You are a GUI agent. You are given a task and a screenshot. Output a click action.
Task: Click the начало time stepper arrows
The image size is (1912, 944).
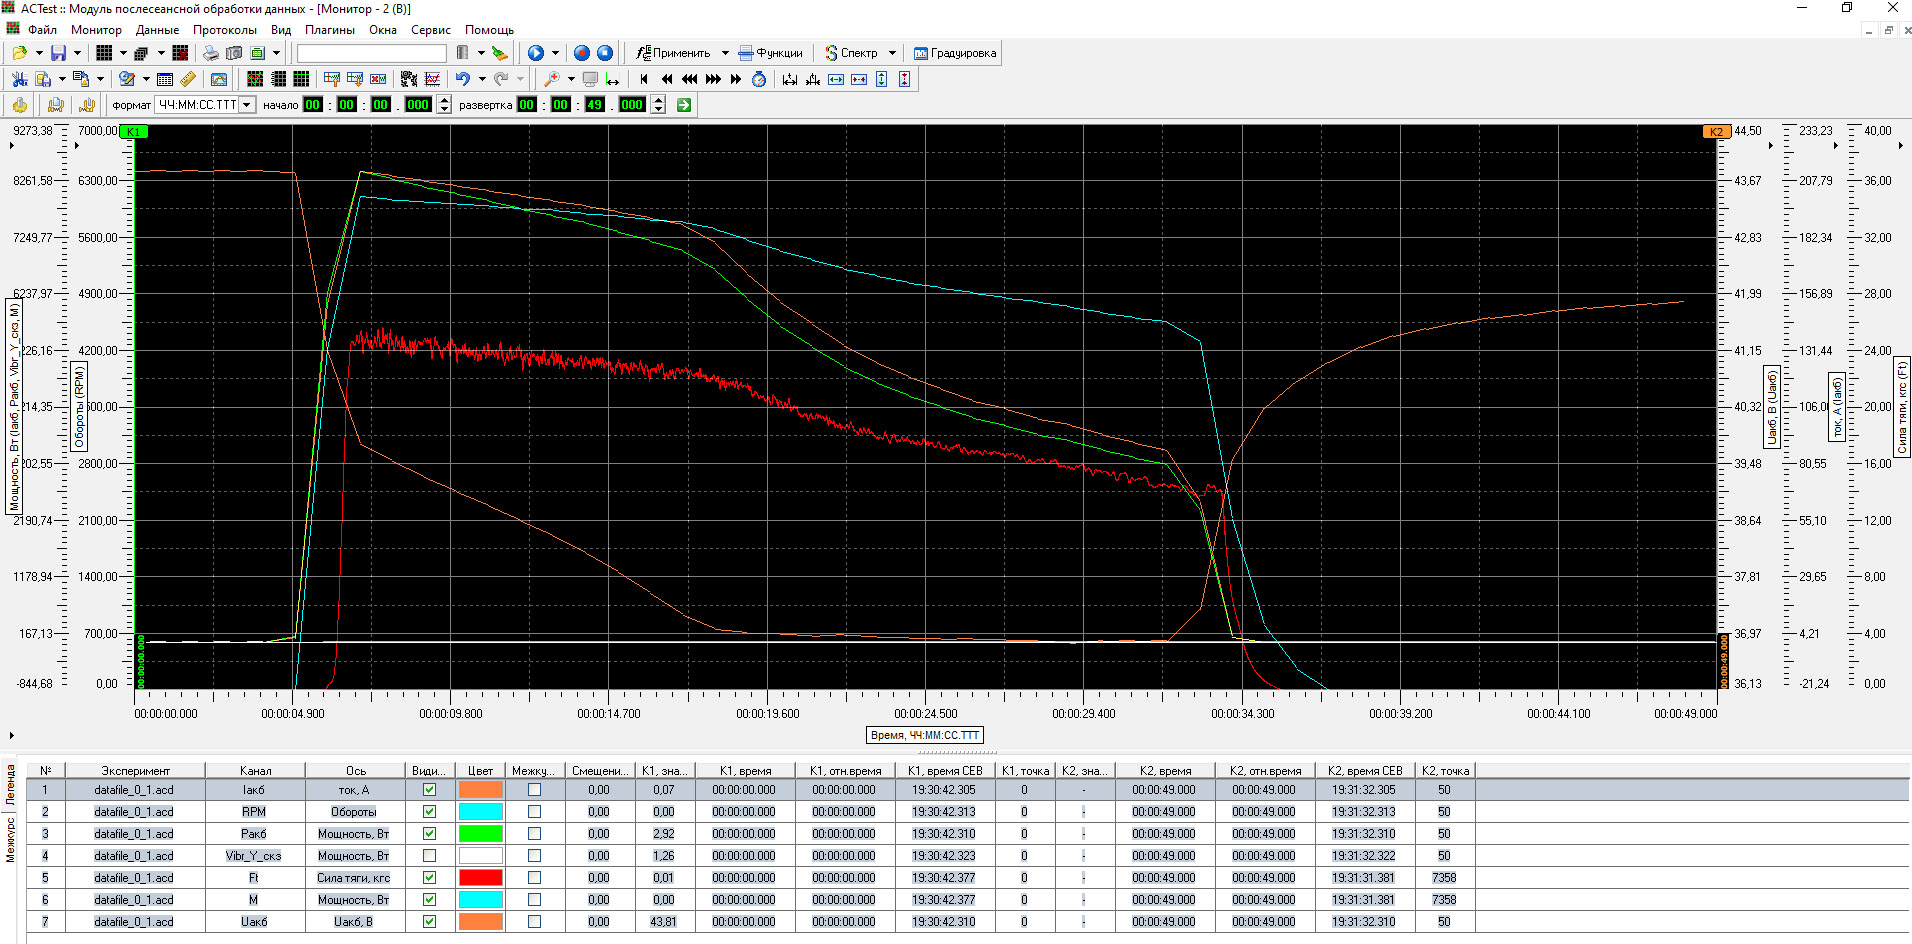coord(444,105)
